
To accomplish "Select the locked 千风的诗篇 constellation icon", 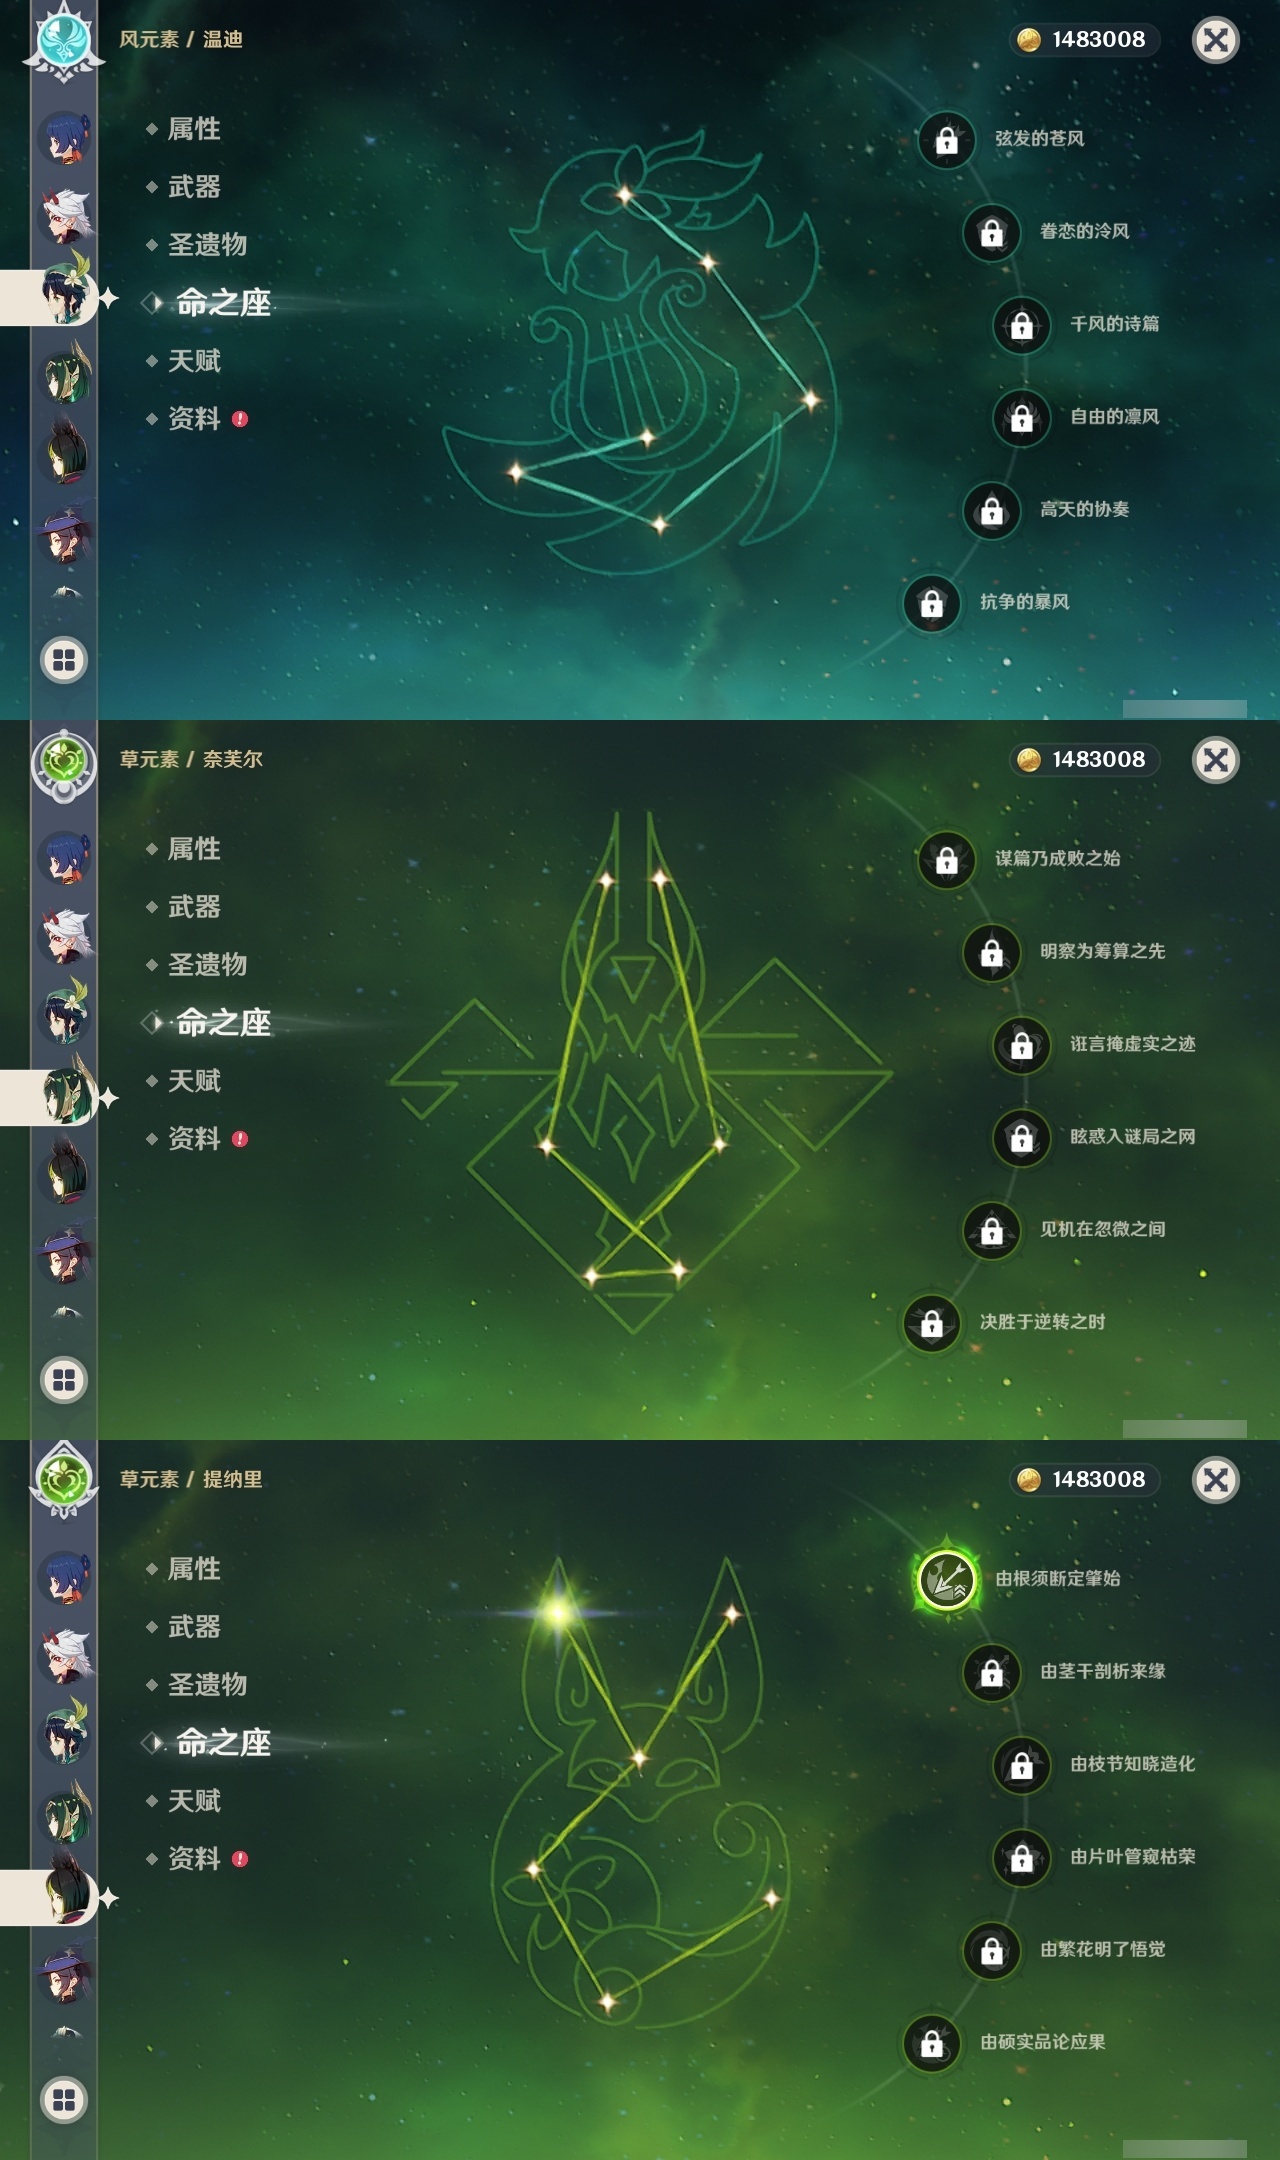I will pyautogui.click(x=1021, y=325).
